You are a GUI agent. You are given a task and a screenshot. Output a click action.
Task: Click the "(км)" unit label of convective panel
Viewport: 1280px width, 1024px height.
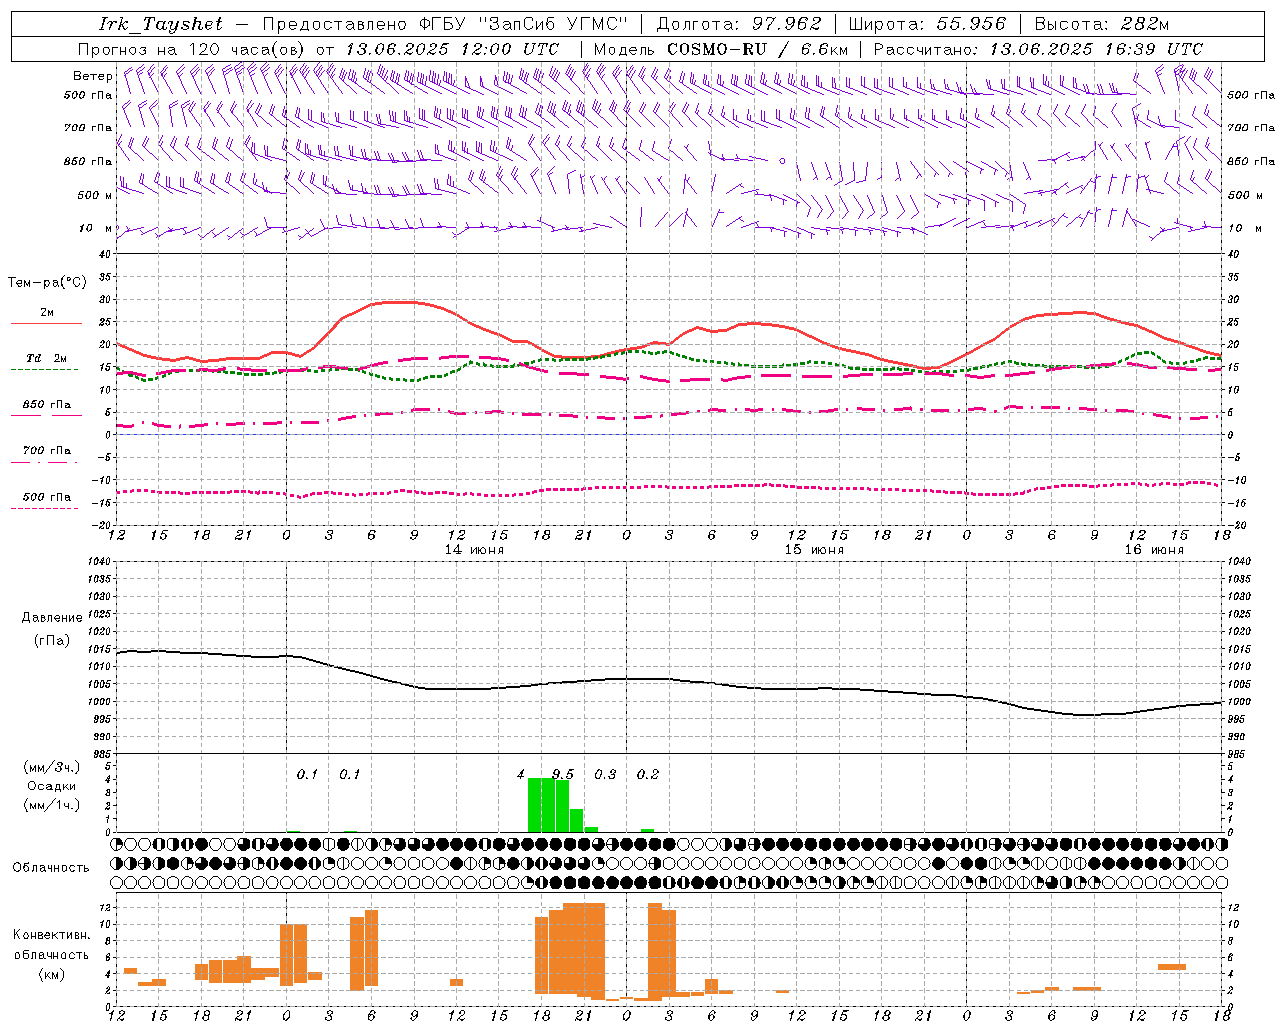coord(52,974)
